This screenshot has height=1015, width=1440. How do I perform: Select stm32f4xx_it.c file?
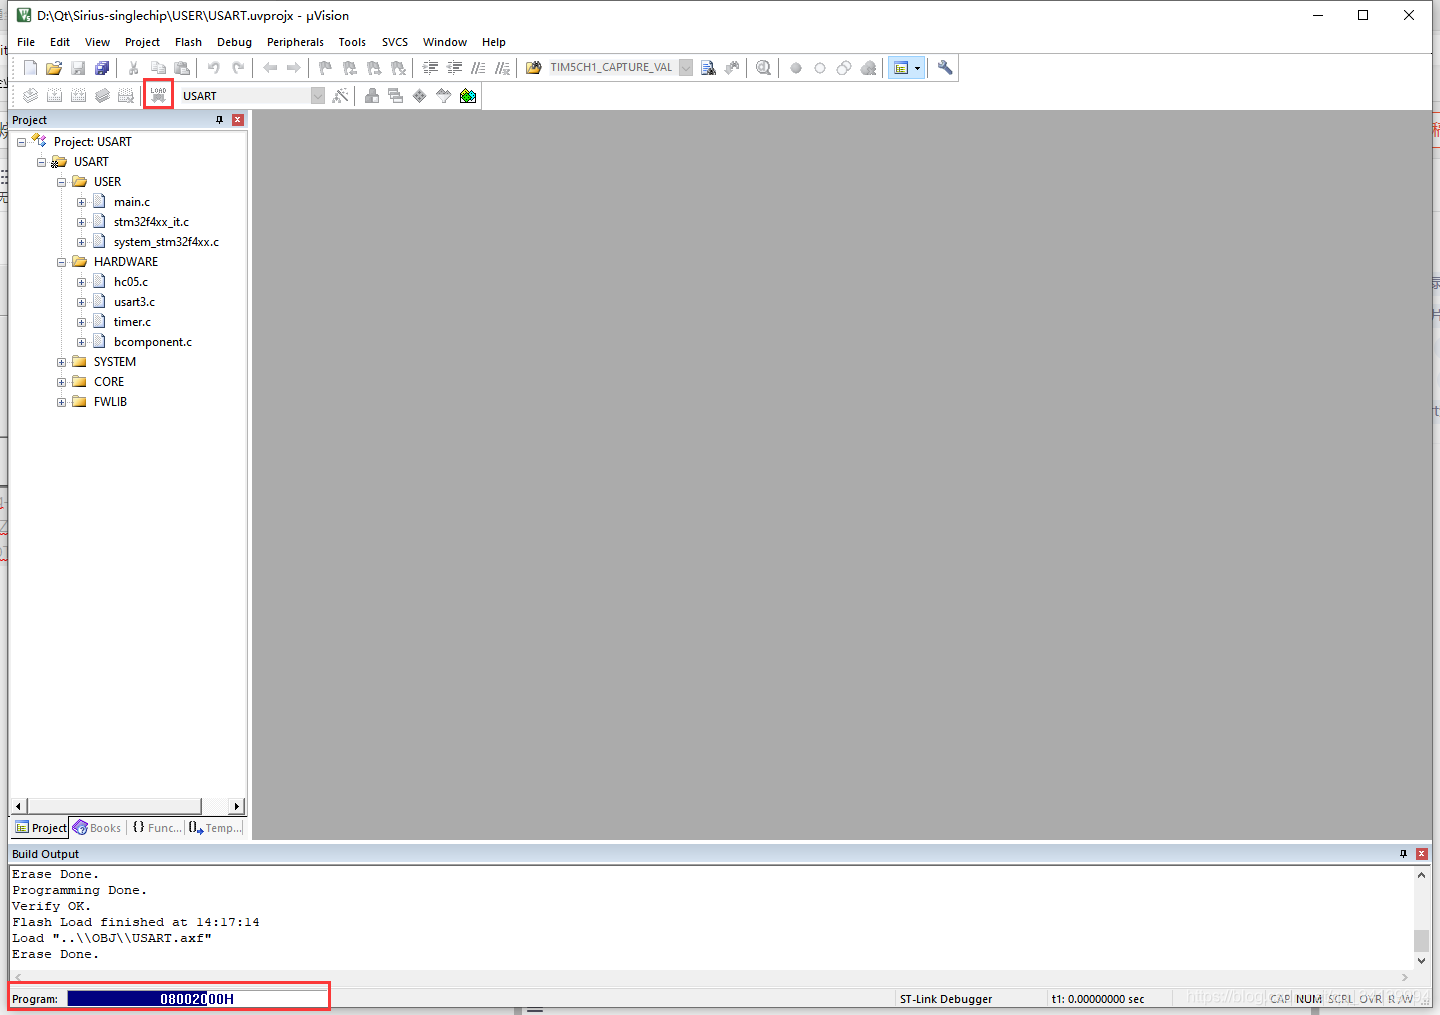click(151, 222)
